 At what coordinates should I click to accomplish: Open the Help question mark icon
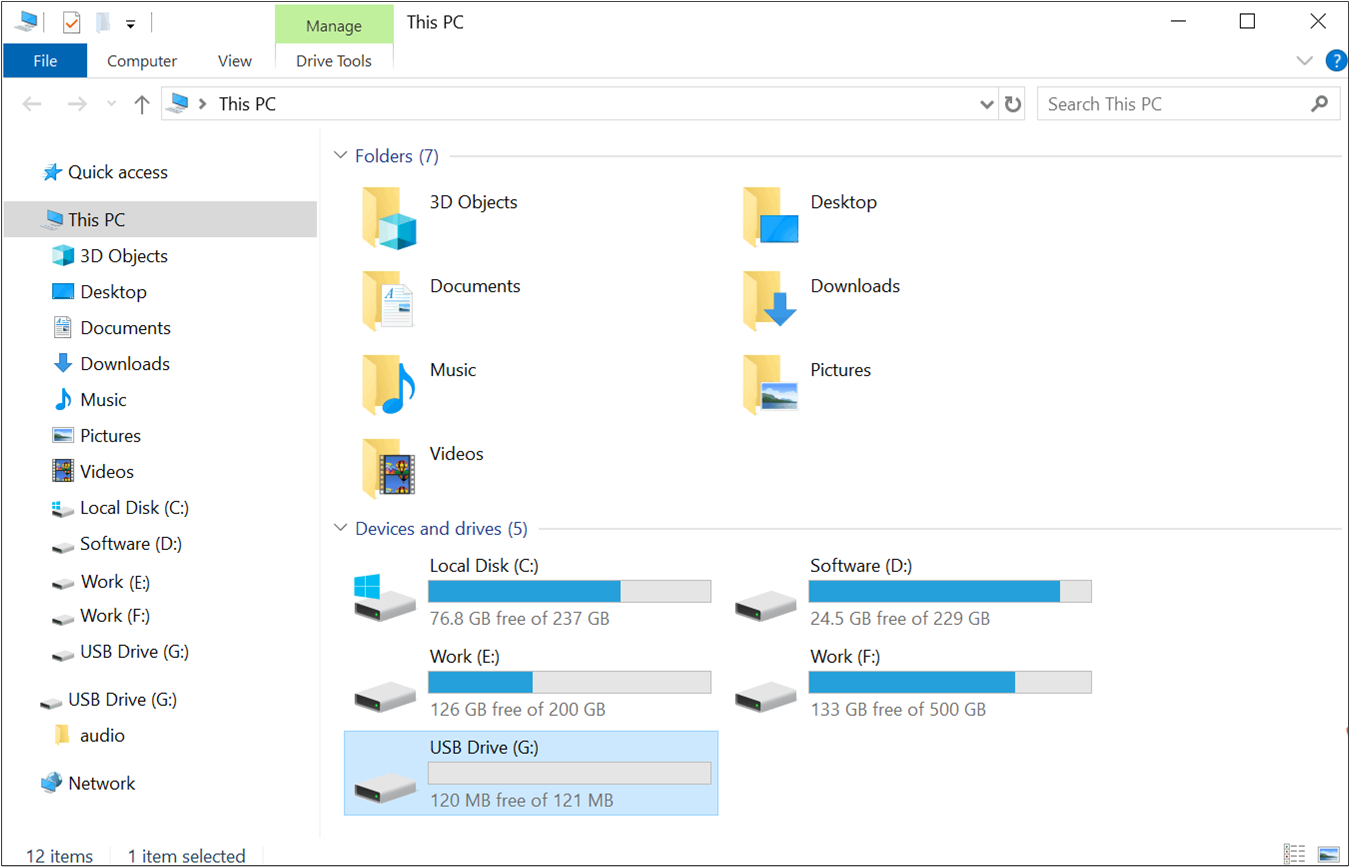pos(1336,61)
